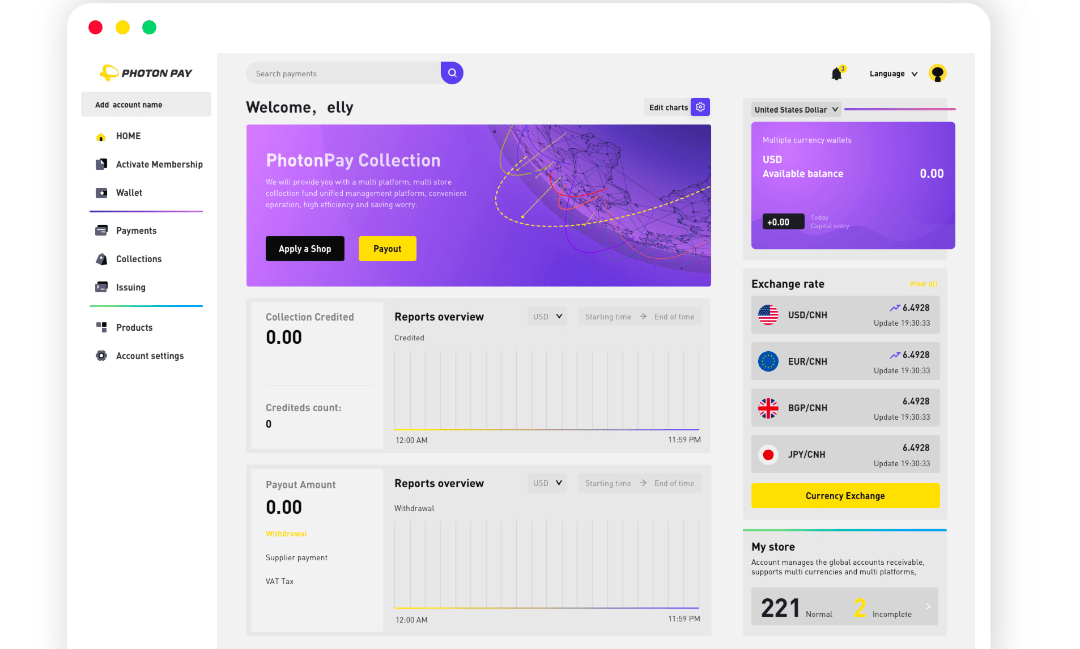Open the user profile avatar
The width and height of the screenshot is (1080, 649).
[x=937, y=73]
